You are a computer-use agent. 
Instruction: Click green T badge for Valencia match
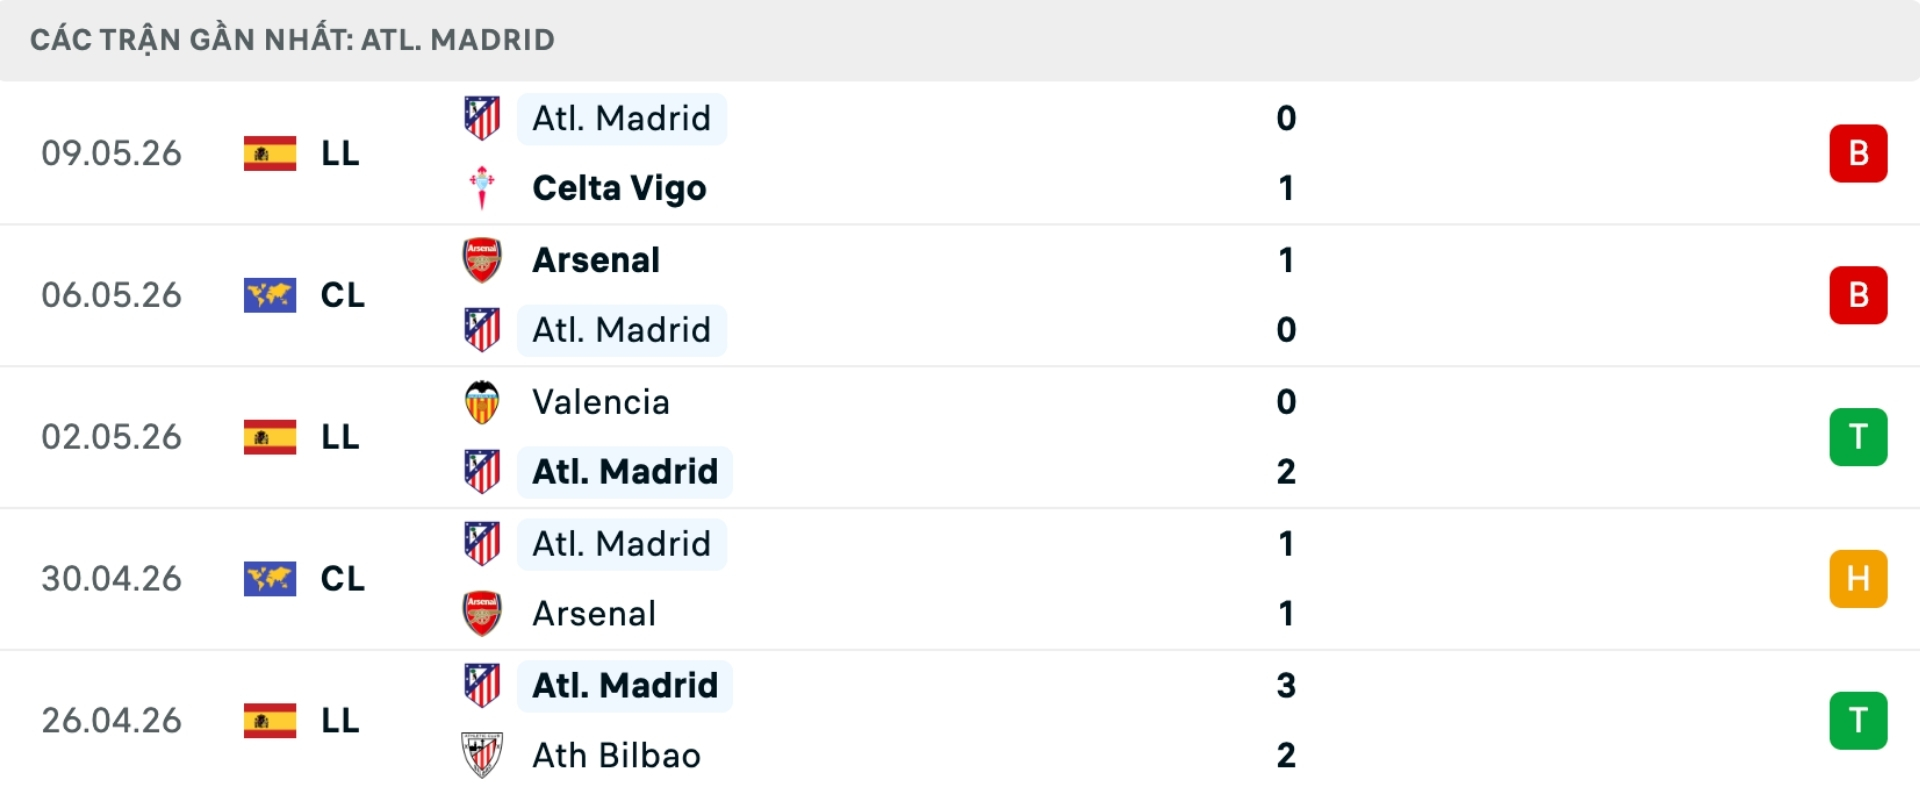click(x=1858, y=437)
